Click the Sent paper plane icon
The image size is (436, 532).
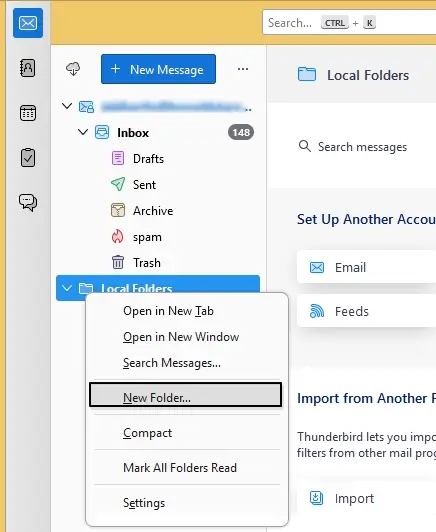point(118,184)
